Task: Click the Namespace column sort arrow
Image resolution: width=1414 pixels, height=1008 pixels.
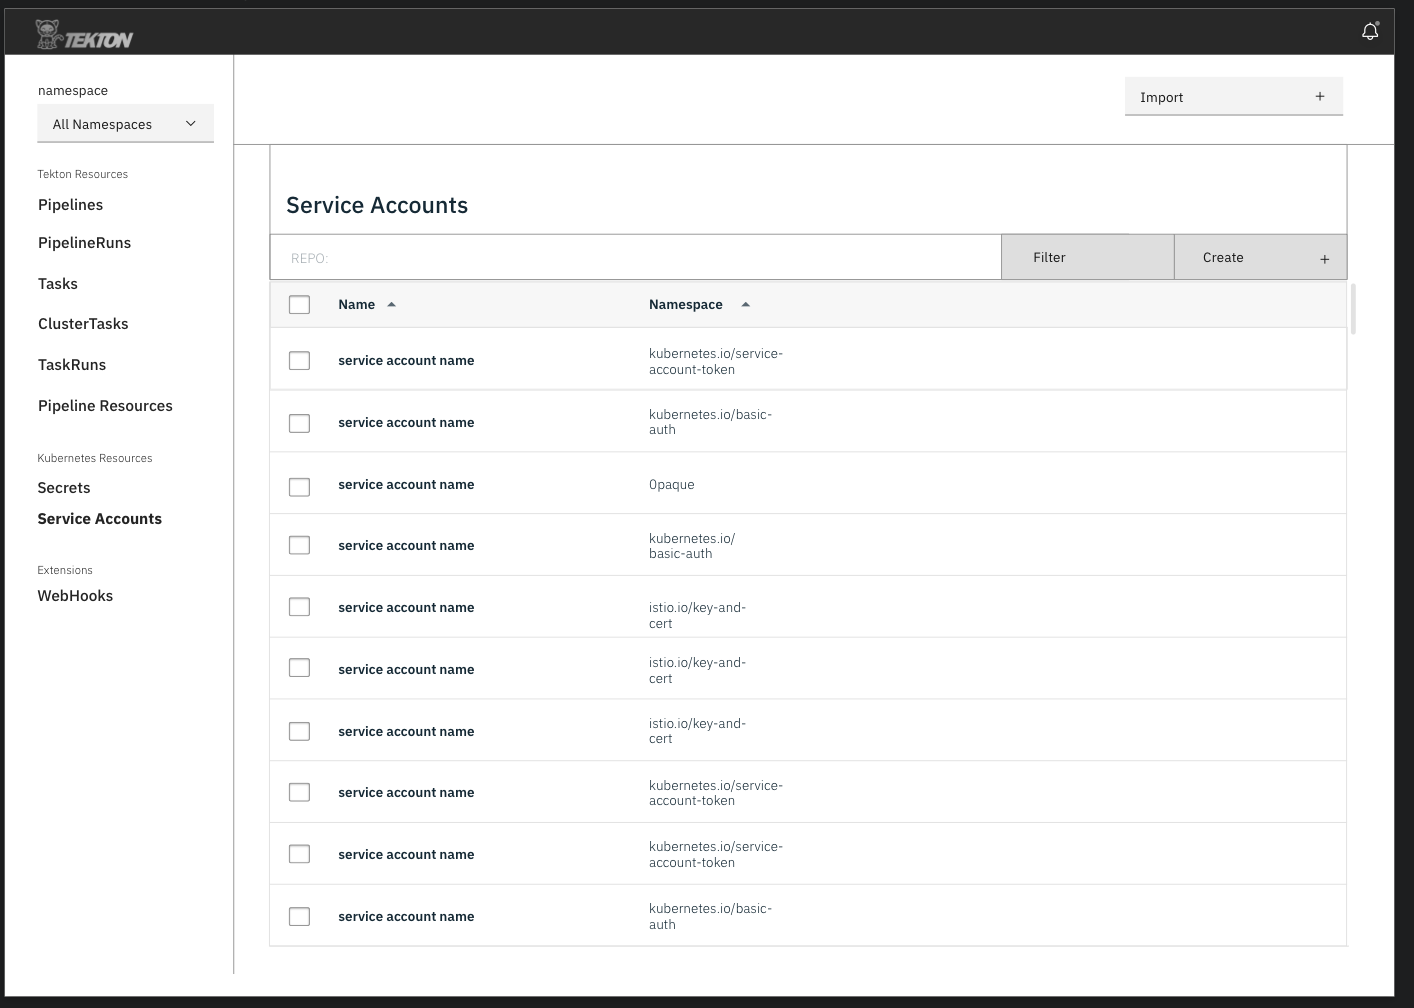Action: coord(745,304)
